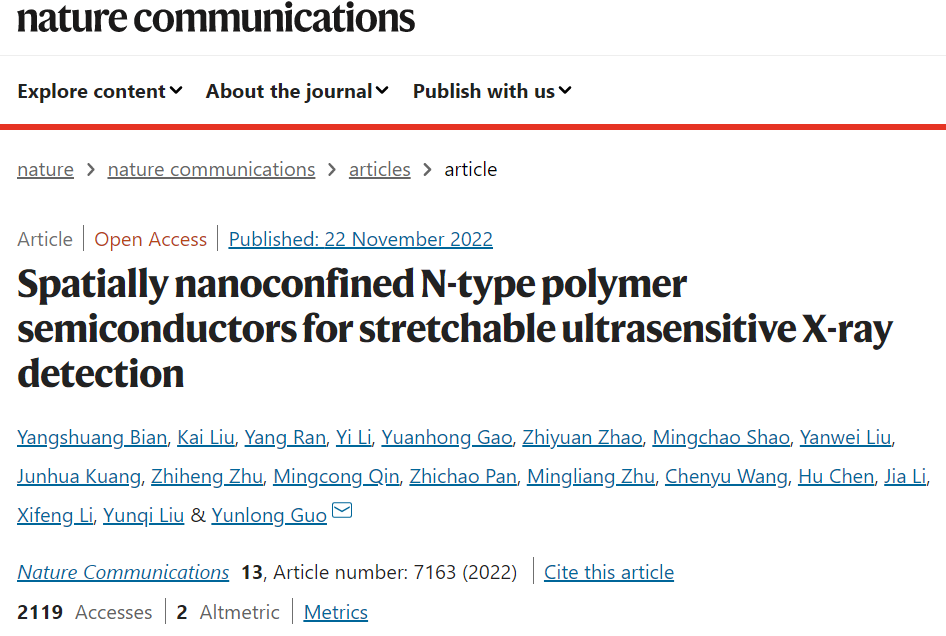Image resolution: width=946 pixels, height=636 pixels.
Task: Click the italic Nature Communications journal link
Action: 123,572
